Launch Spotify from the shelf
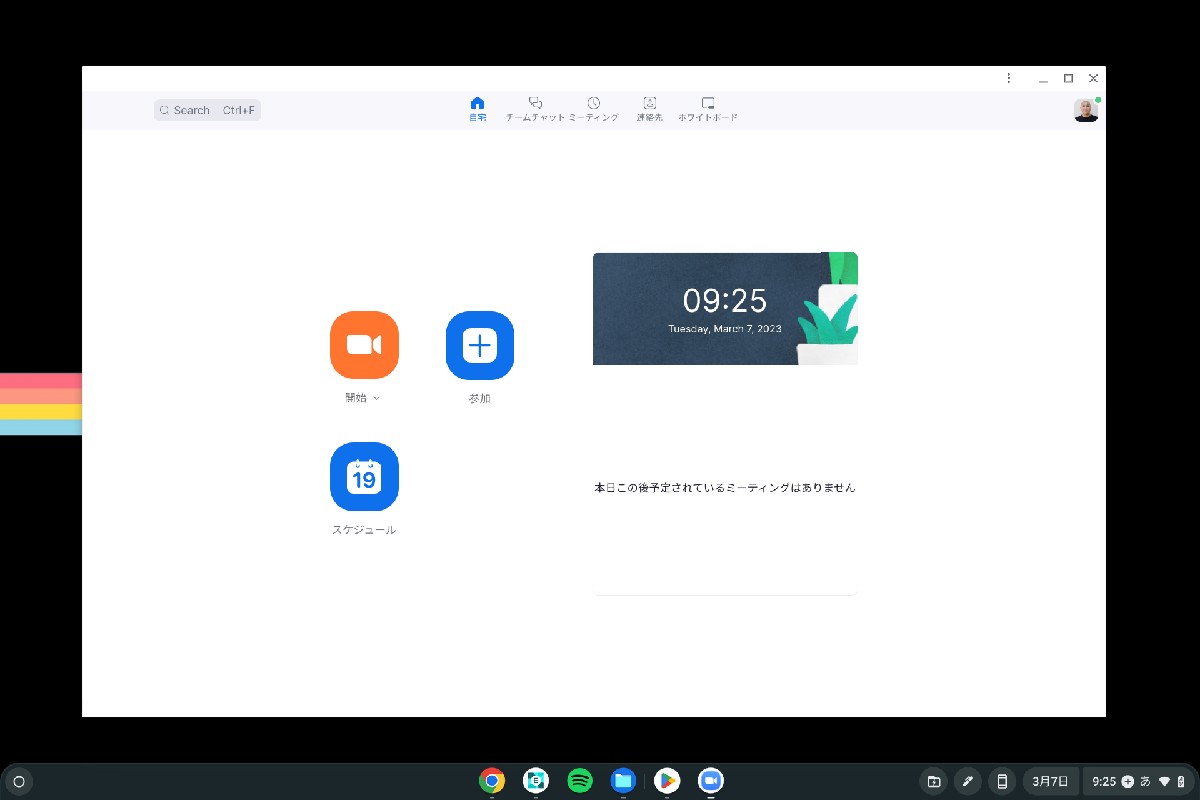1200x800 pixels. (579, 780)
